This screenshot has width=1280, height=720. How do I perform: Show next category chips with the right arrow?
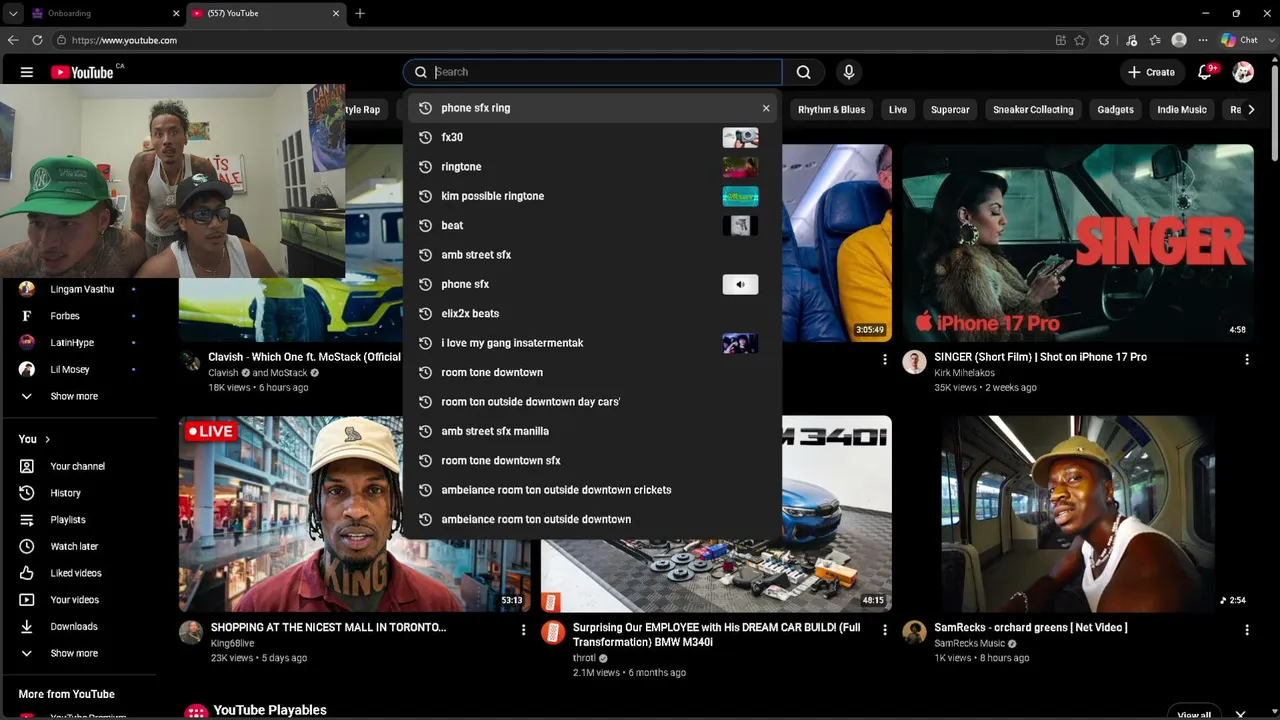(x=1251, y=110)
